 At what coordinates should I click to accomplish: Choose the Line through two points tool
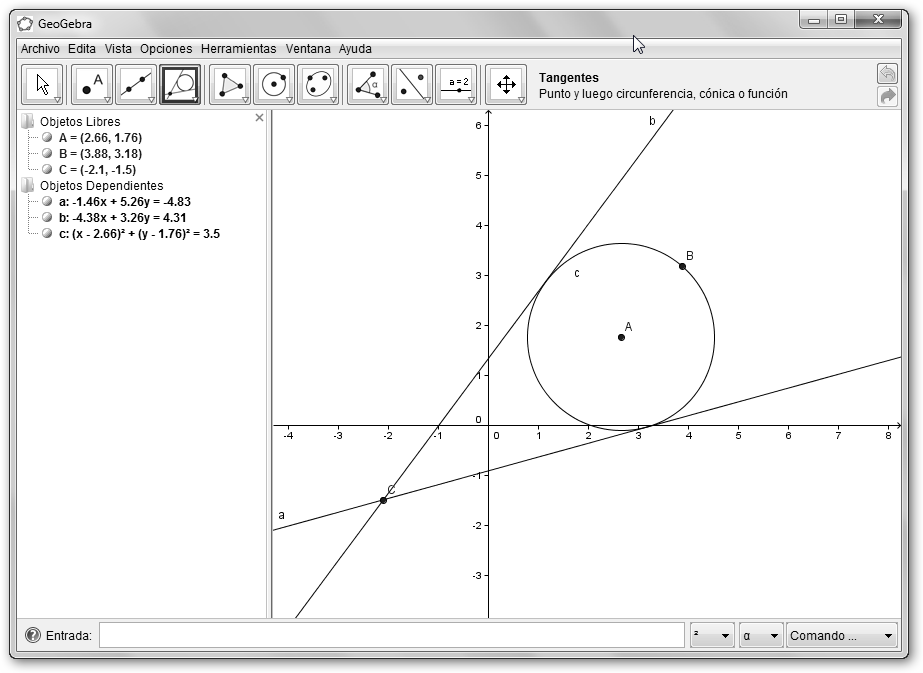(x=136, y=85)
